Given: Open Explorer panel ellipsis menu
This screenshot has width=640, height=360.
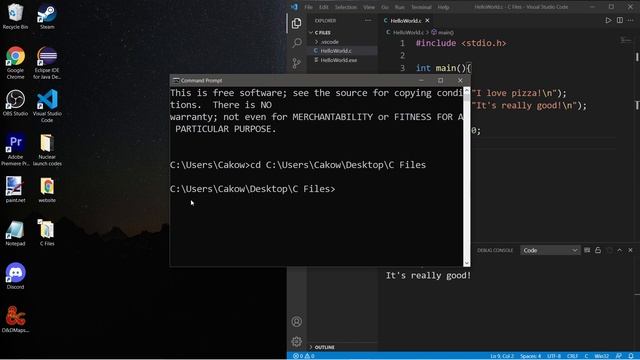Looking at the screenshot, I should click(368, 20).
